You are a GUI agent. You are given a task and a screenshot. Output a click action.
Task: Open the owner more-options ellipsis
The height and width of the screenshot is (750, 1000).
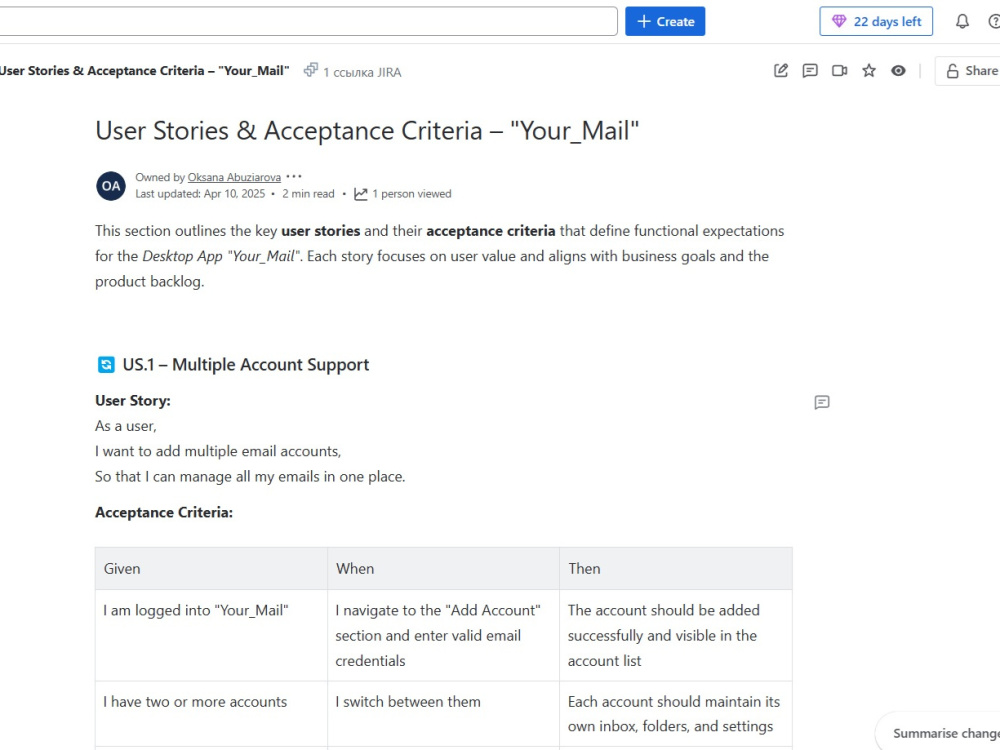(294, 177)
